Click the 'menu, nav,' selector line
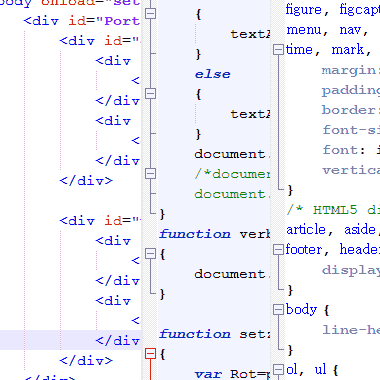 pyautogui.click(x=327, y=30)
